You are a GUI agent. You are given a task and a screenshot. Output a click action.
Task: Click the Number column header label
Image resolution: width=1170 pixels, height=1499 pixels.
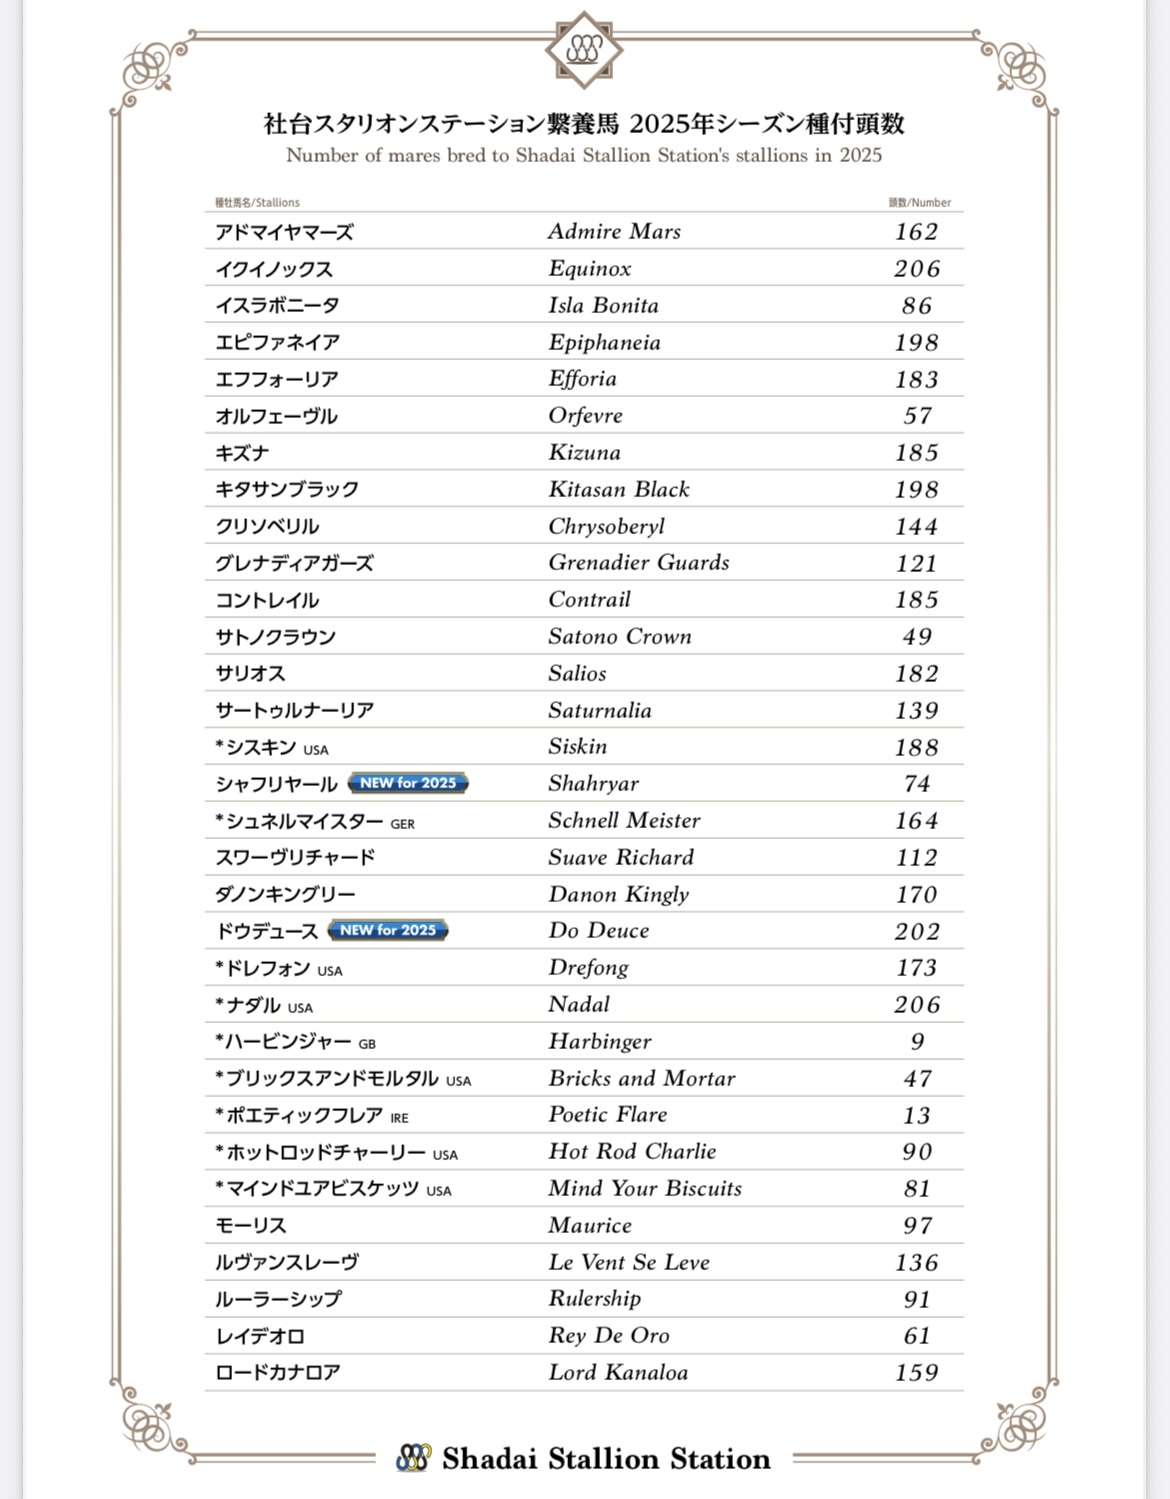pos(919,202)
